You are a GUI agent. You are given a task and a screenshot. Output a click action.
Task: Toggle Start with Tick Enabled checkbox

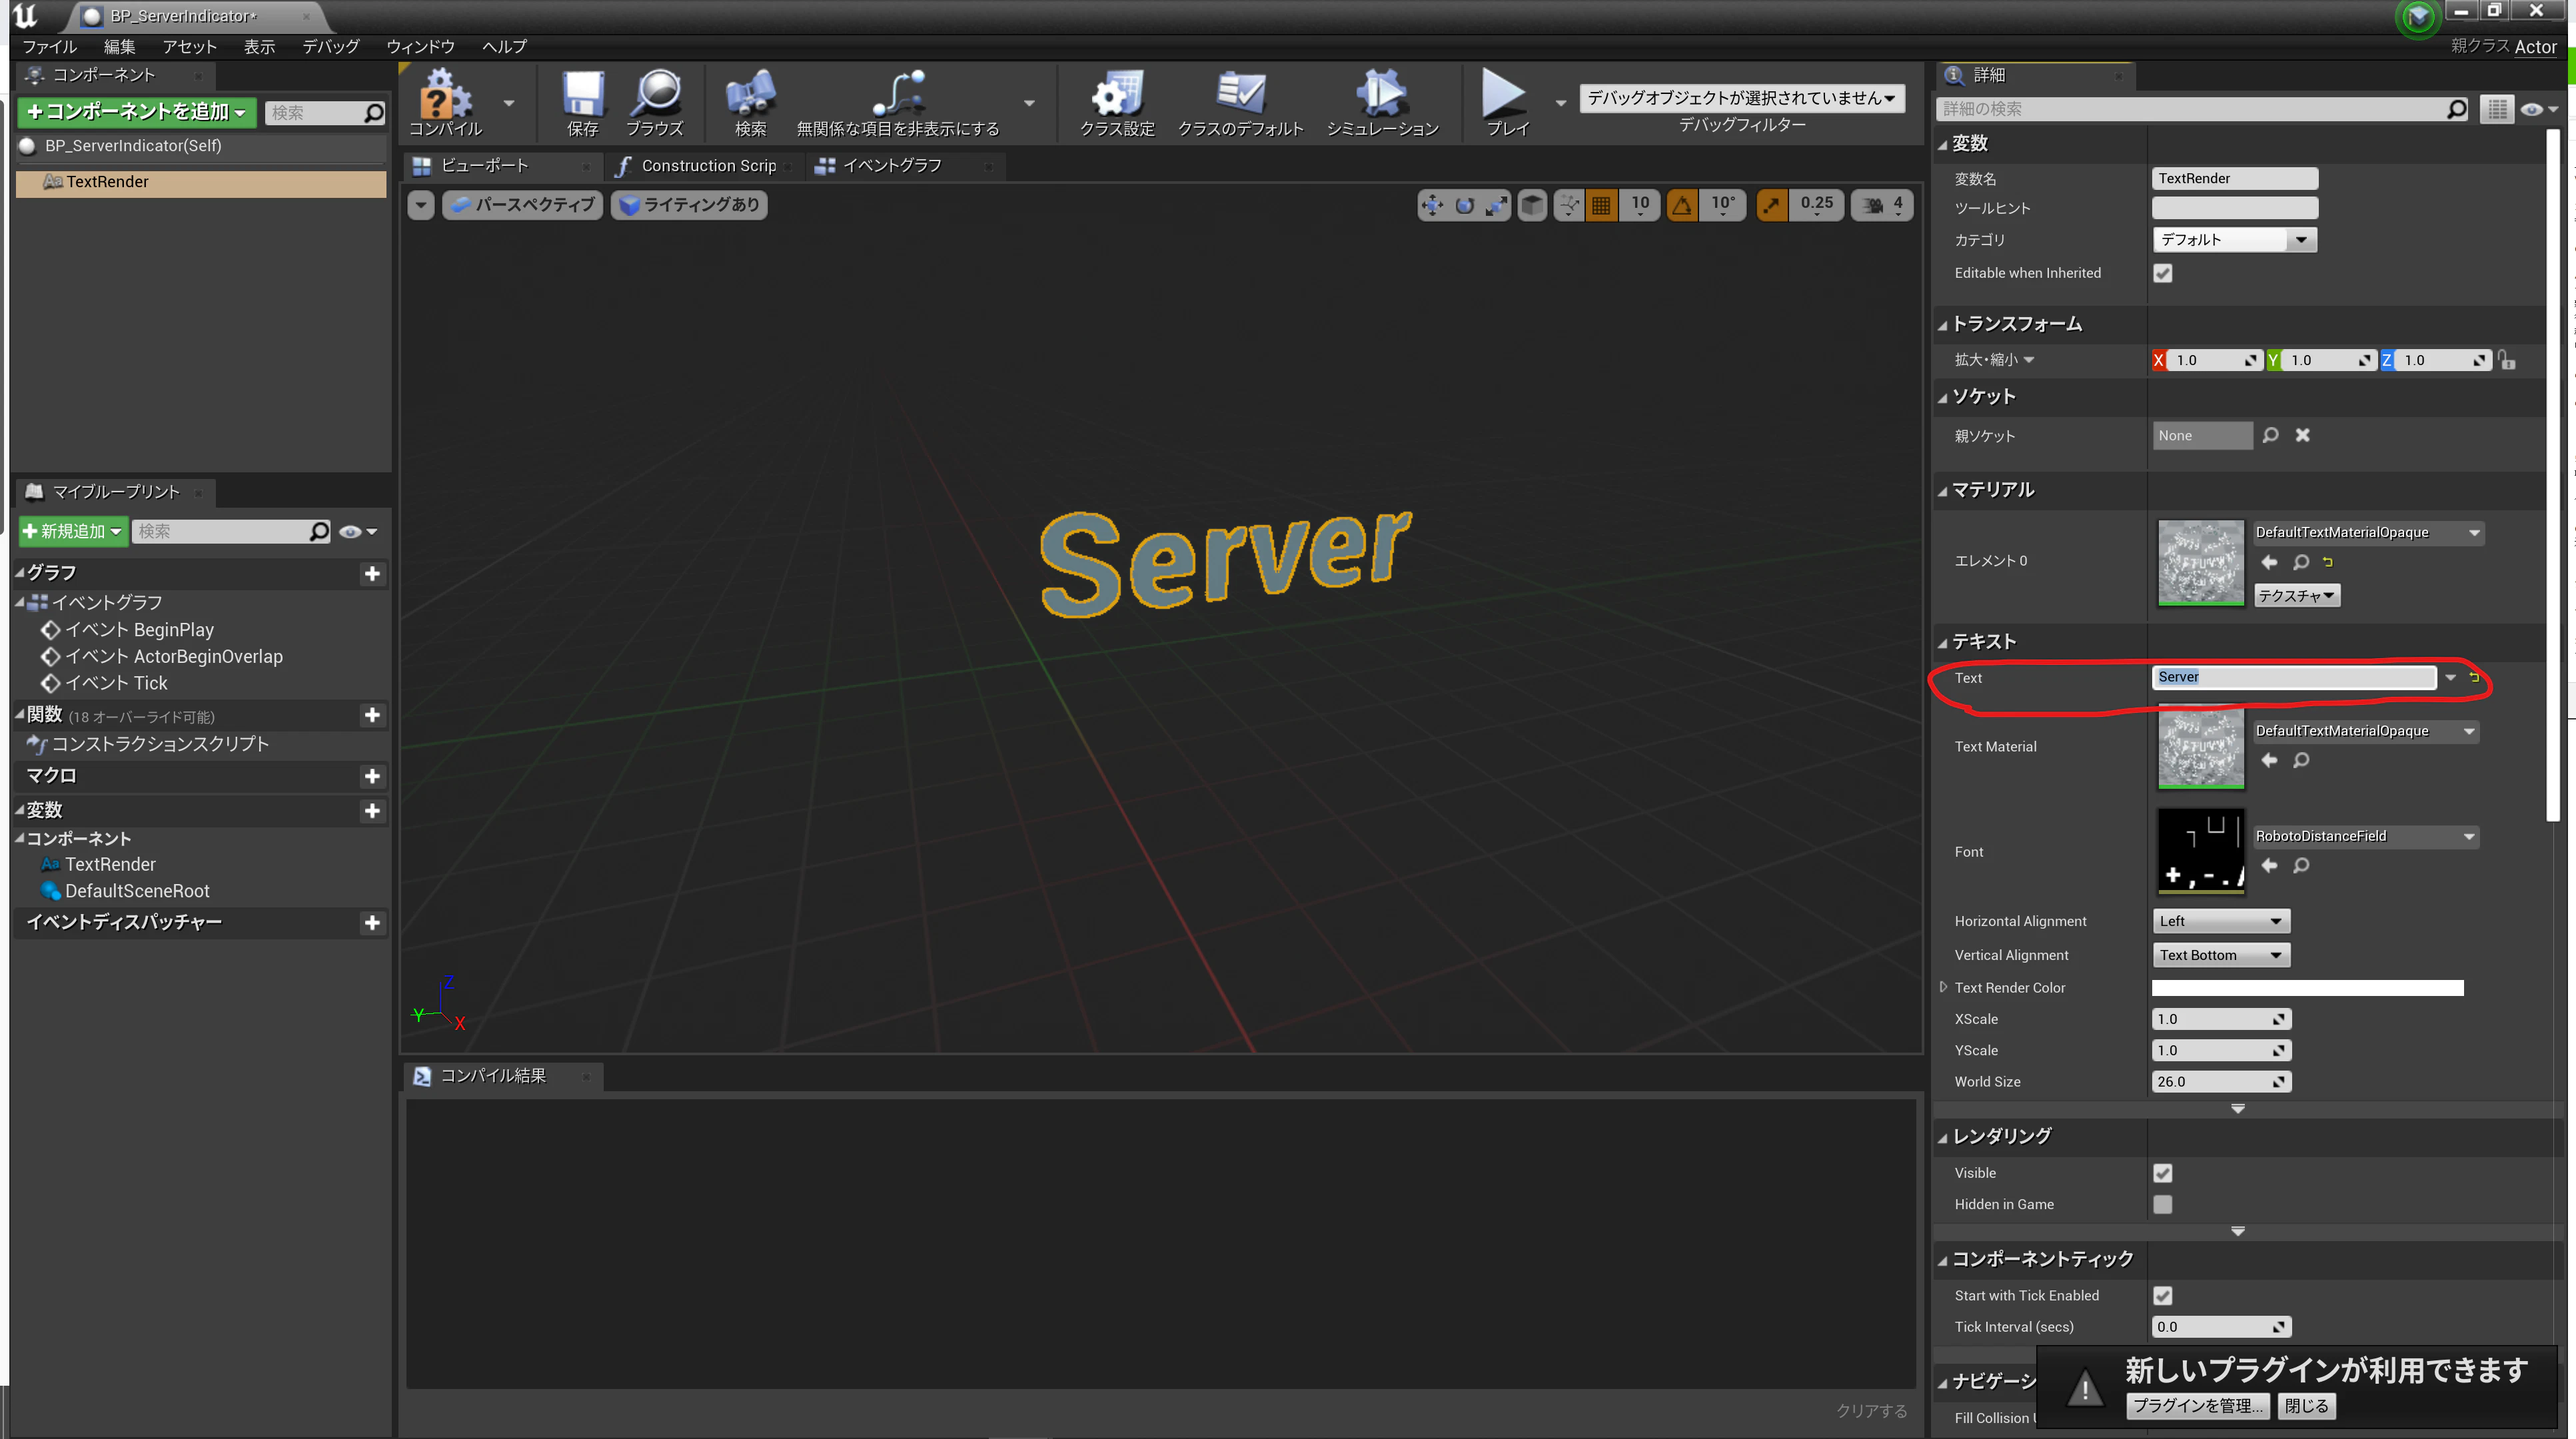point(2162,1295)
